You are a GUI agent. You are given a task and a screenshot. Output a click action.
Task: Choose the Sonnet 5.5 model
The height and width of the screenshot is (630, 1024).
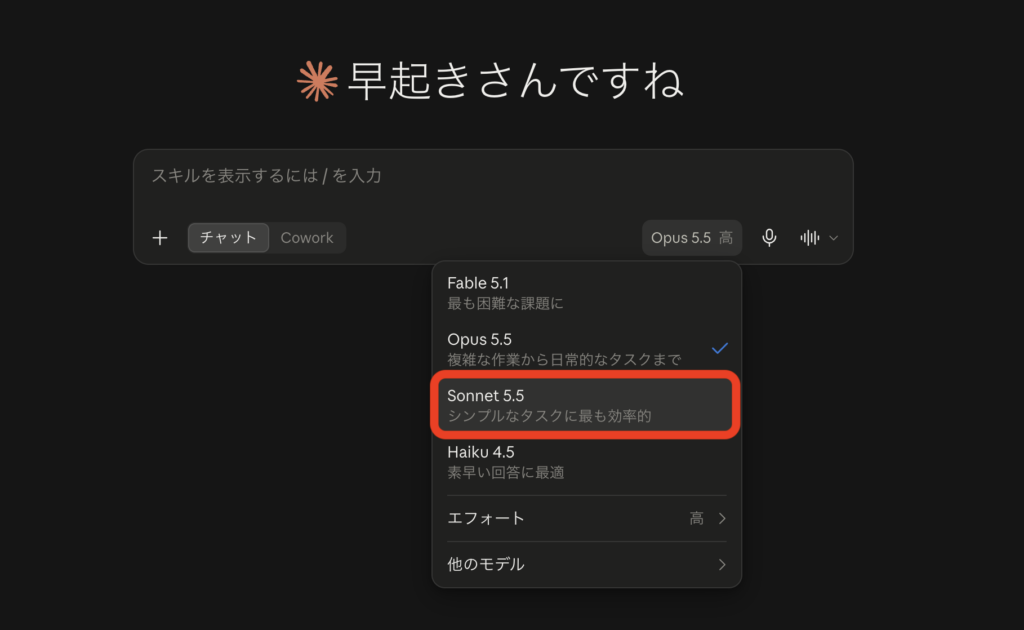coord(586,405)
